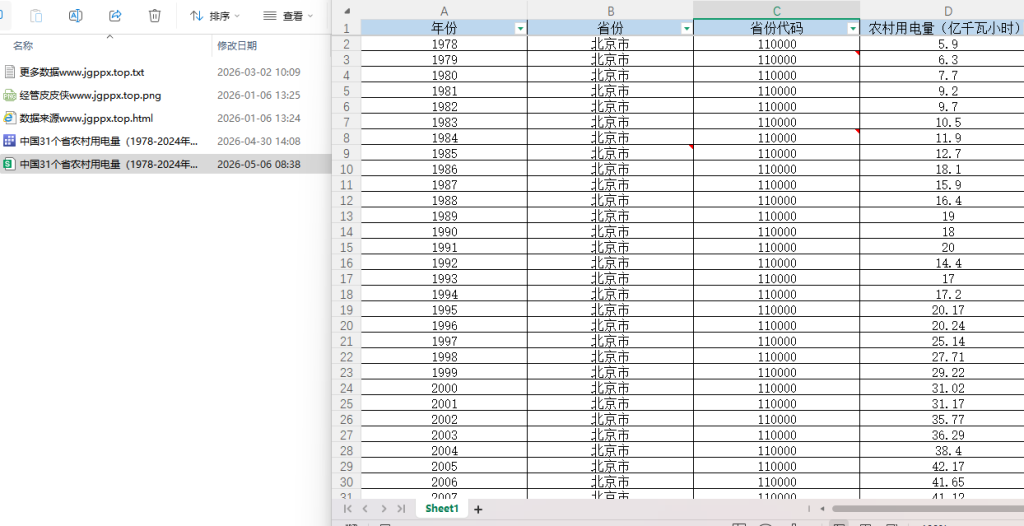This screenshot has width=1024, height=526.
Task: Select the blue grid file icon dated 2026-04-30
Action: [x=9, y=141]
